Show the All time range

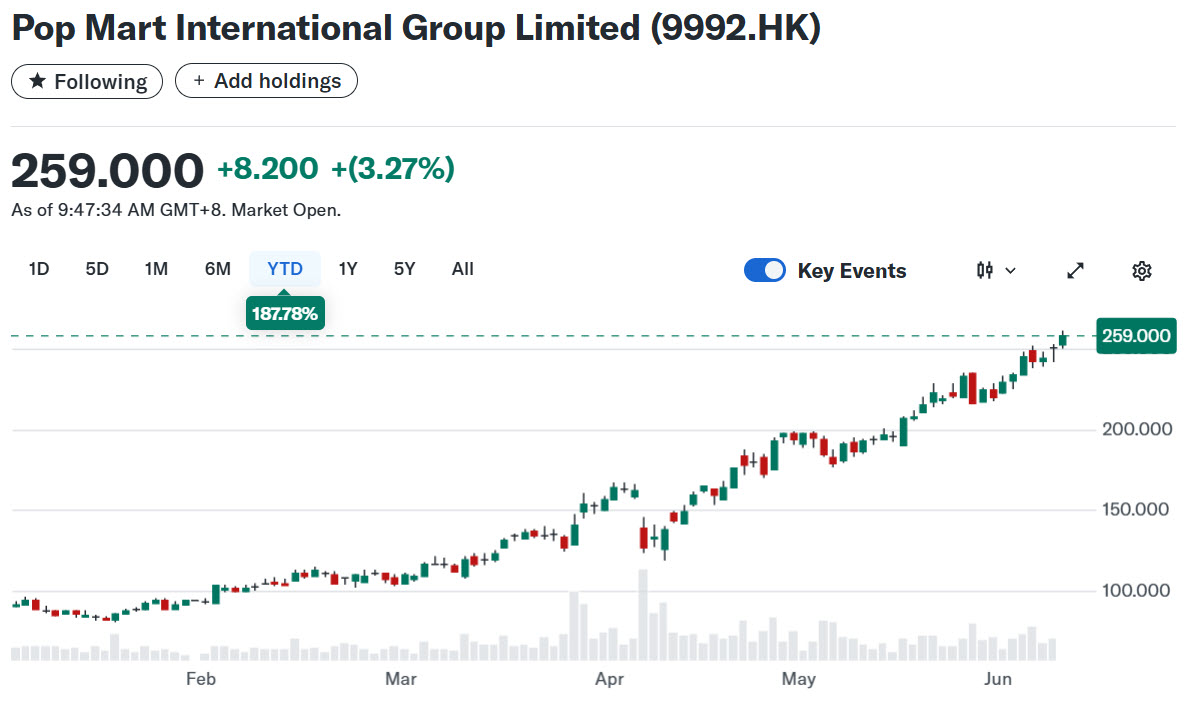[463, 269]
